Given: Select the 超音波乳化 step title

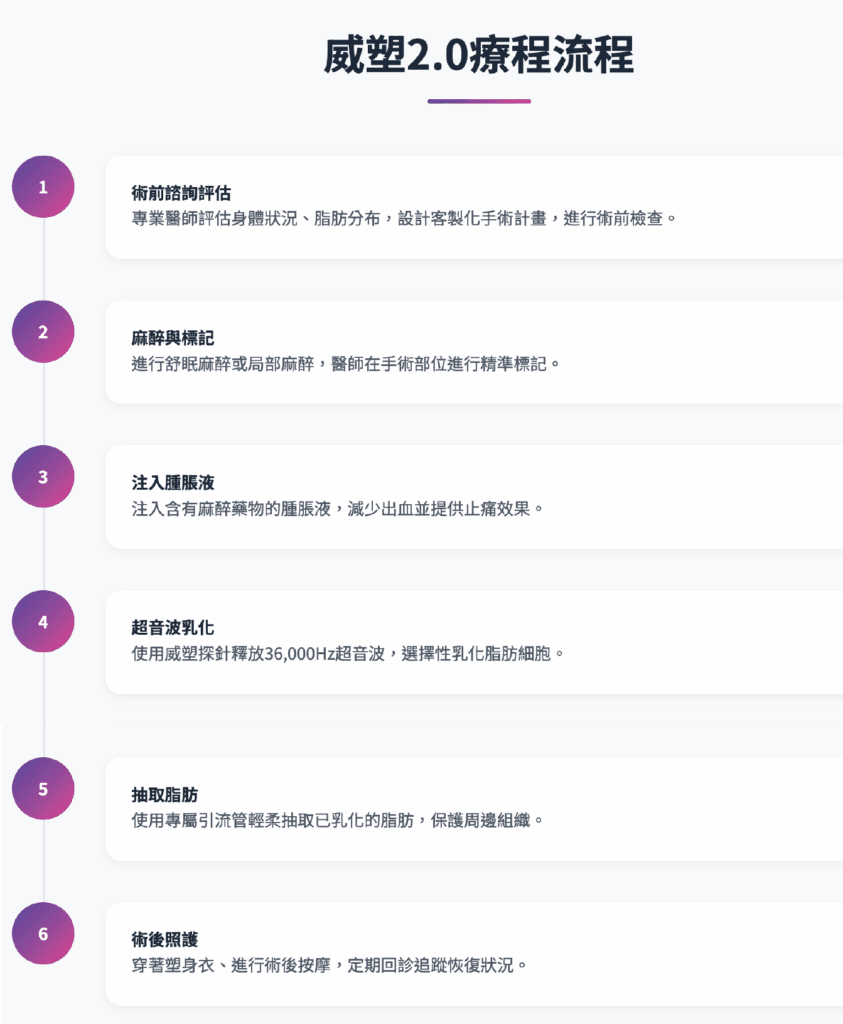Looking at the screenshot, I should 173,627.
